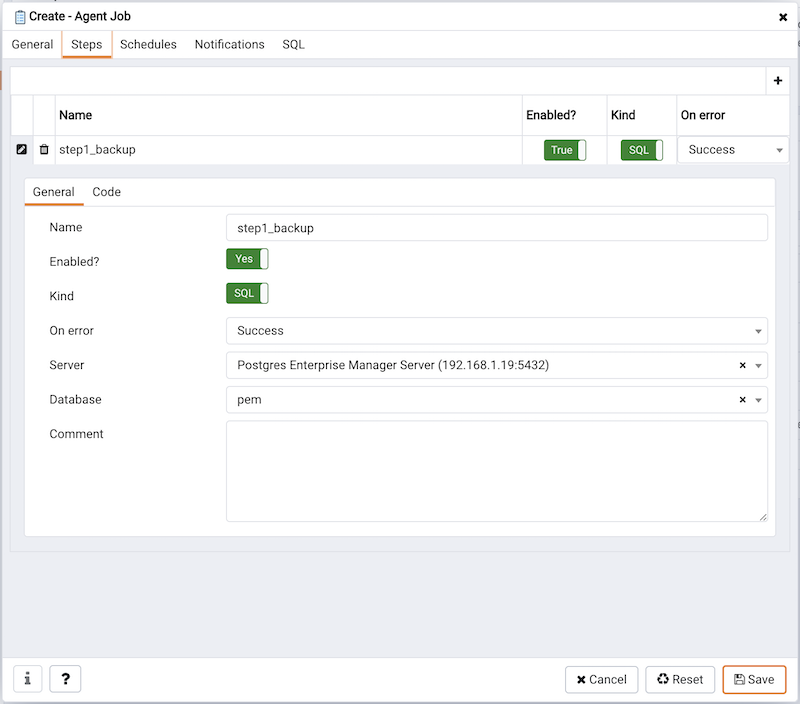Save the agent job
The image size is (800, 704).
click(x=754, y=680)
